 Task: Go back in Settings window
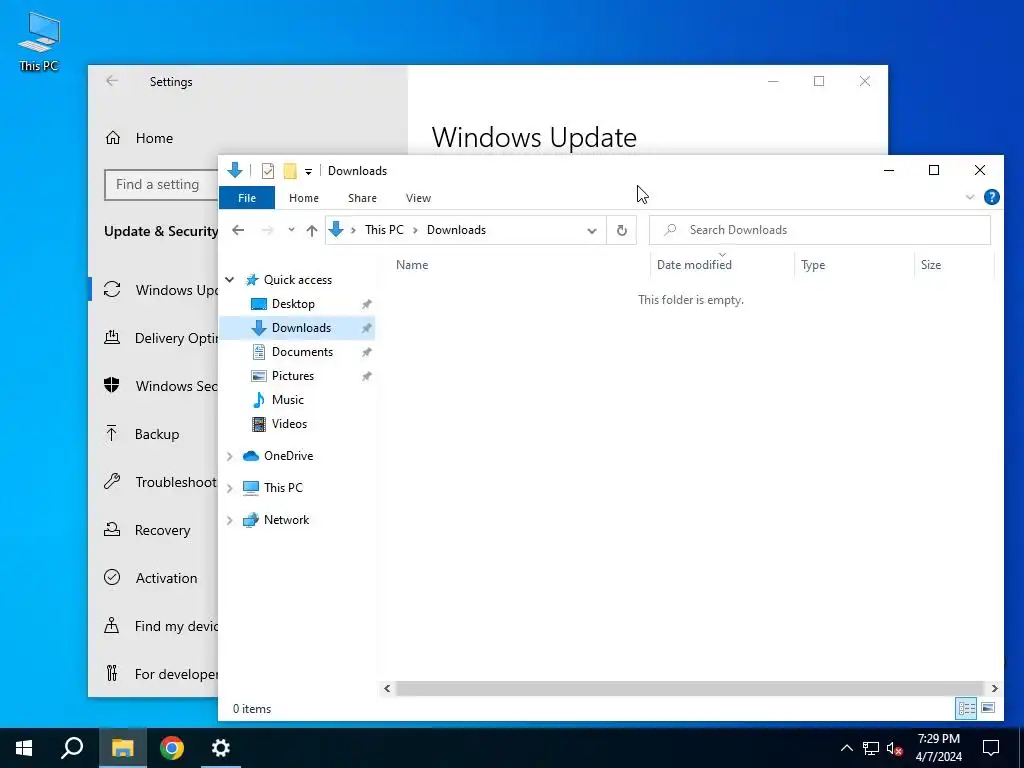point(112,81)
